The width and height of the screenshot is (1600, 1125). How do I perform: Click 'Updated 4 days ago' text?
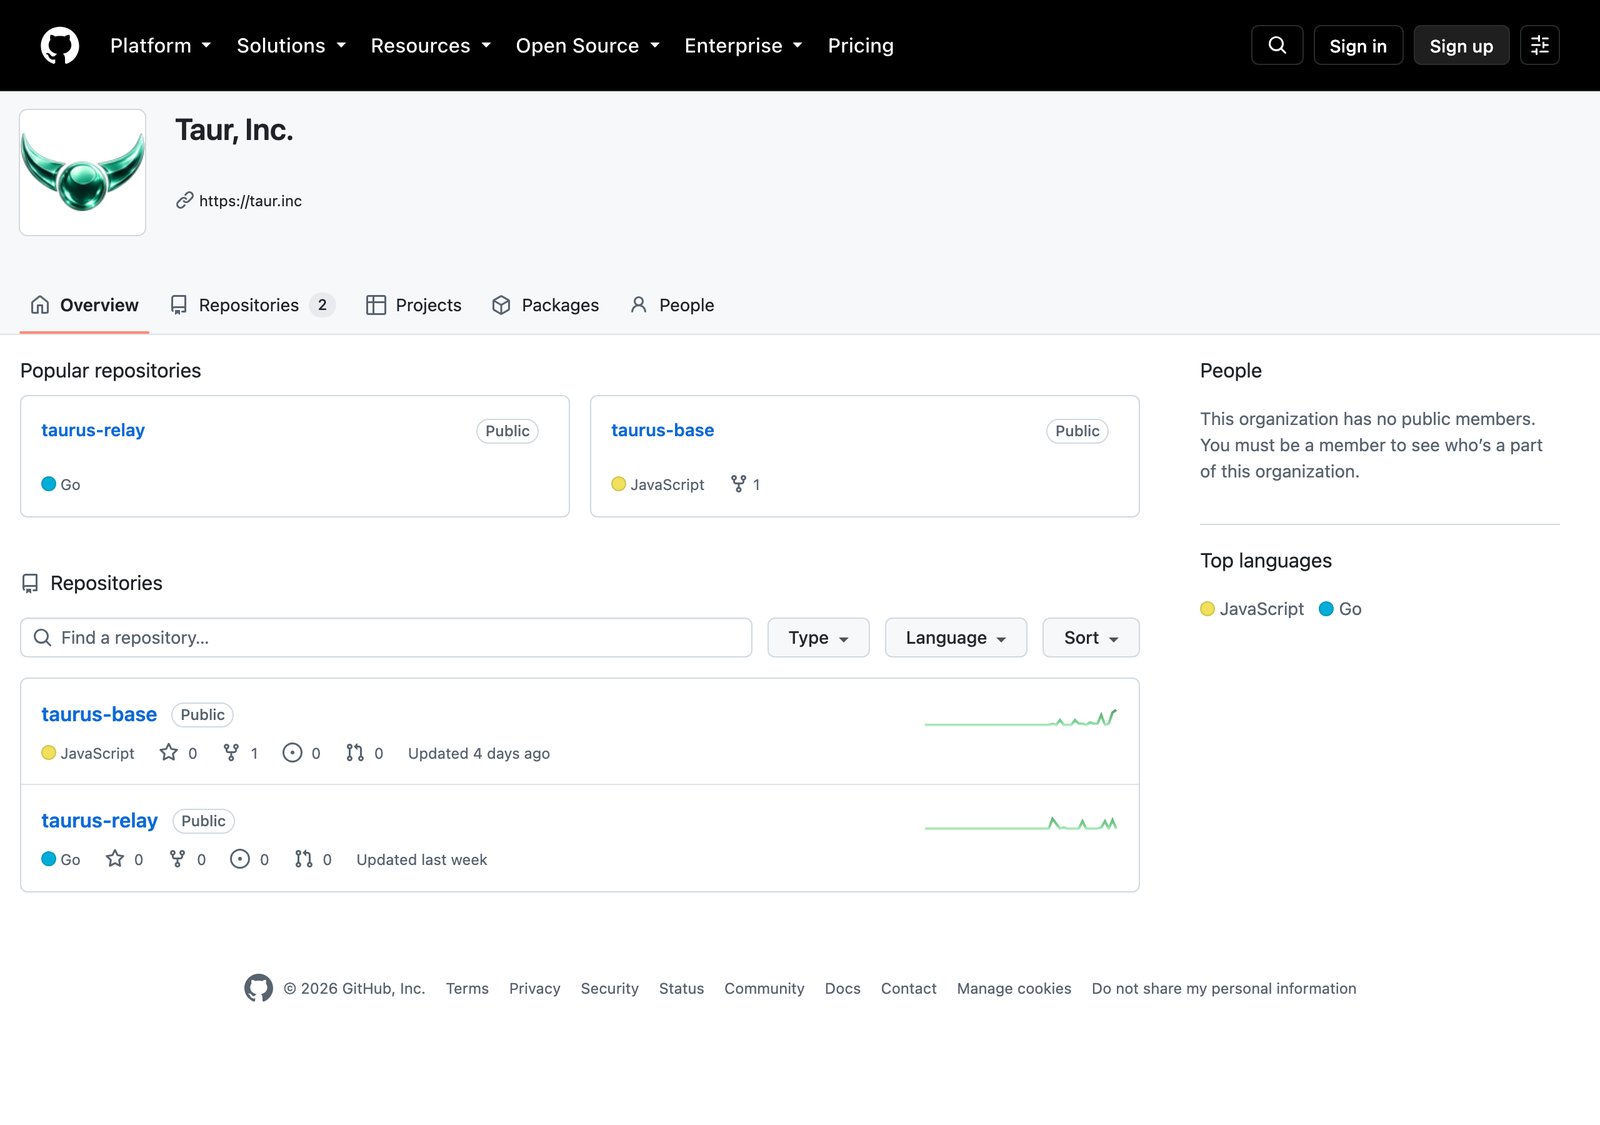click(479, 753)
